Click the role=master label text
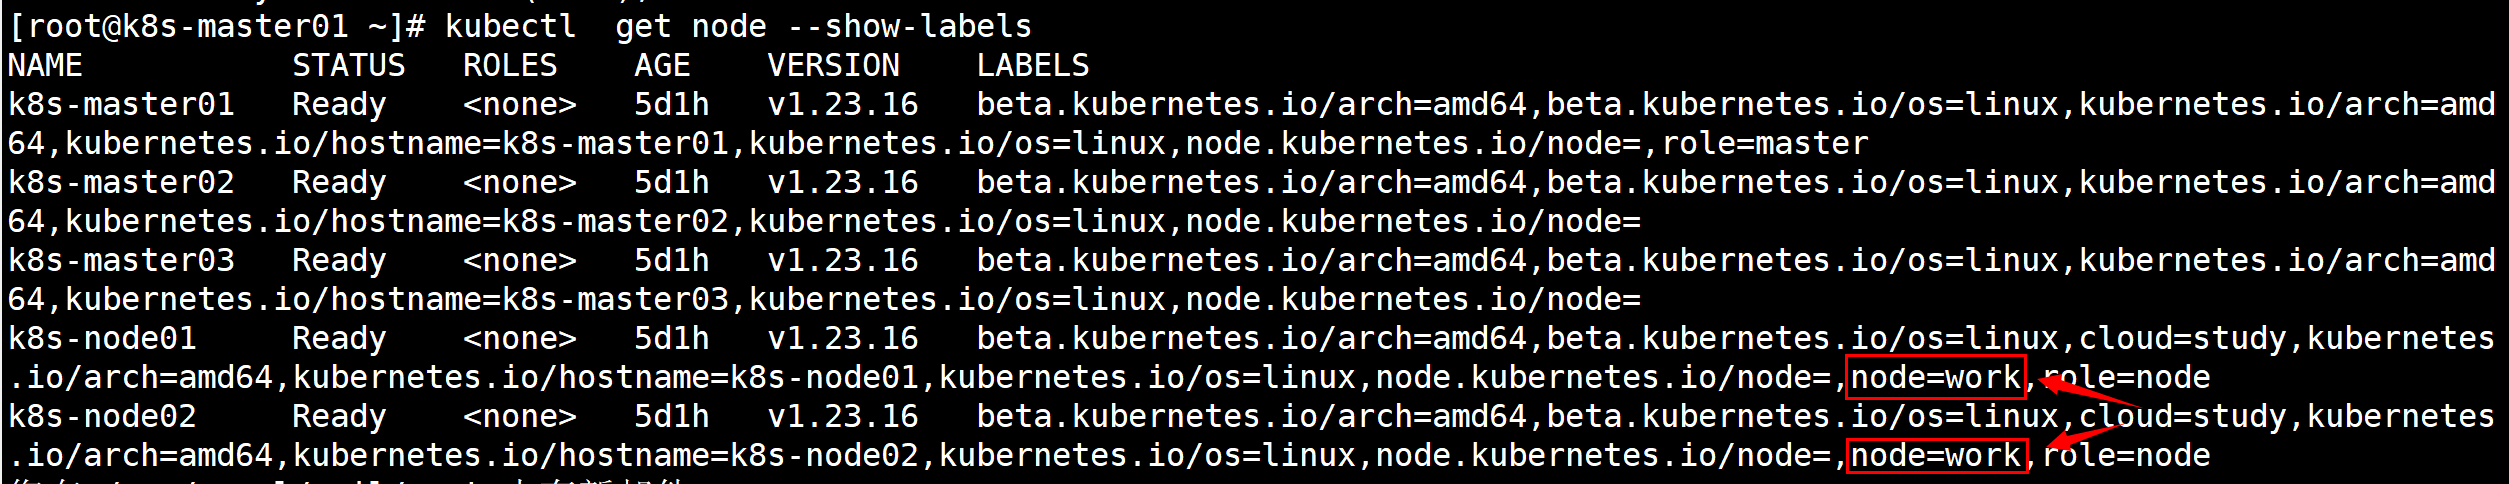 click(1764, 143)
